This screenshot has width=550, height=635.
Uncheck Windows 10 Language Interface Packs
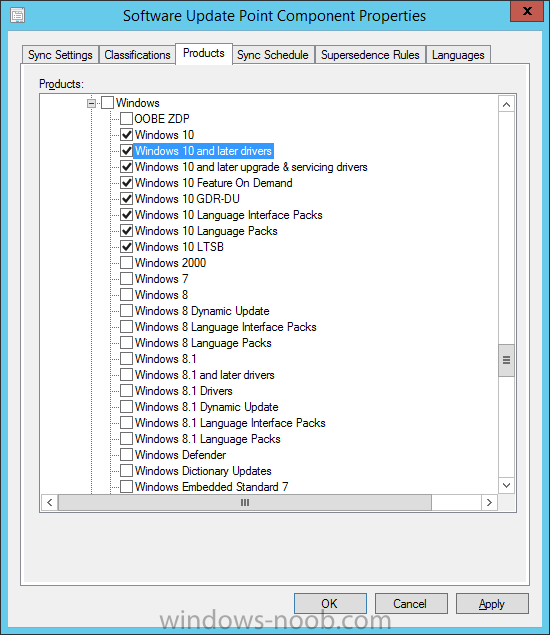click(x=126, y=215)
